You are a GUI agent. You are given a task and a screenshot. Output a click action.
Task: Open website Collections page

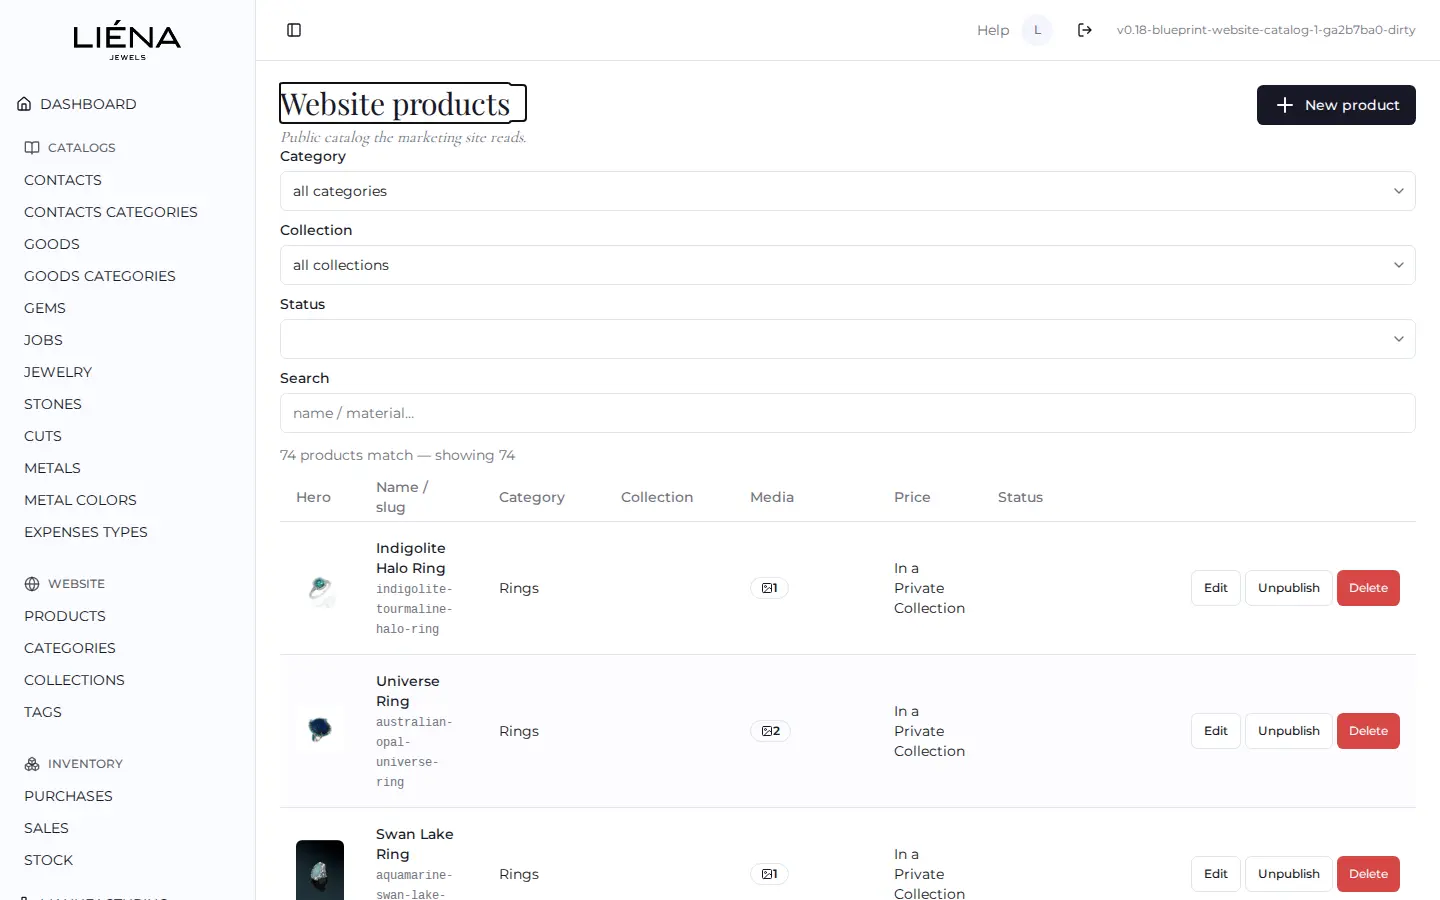[x=74, y=680]
